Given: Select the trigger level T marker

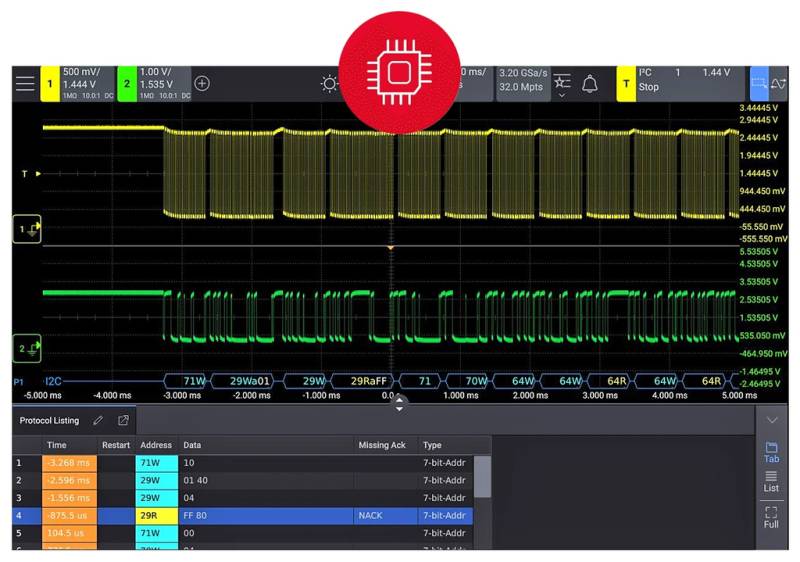Looking at the screenshot, I should [31, 173].
